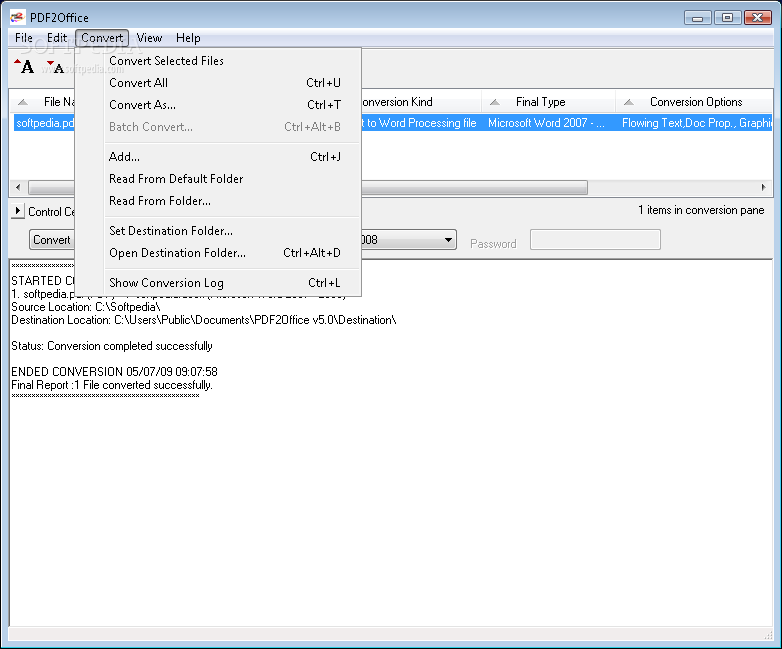This screenshot has width=782, height=649.
Task: Click the 'Destination Location' log line
Action: [x=203, y=320]
